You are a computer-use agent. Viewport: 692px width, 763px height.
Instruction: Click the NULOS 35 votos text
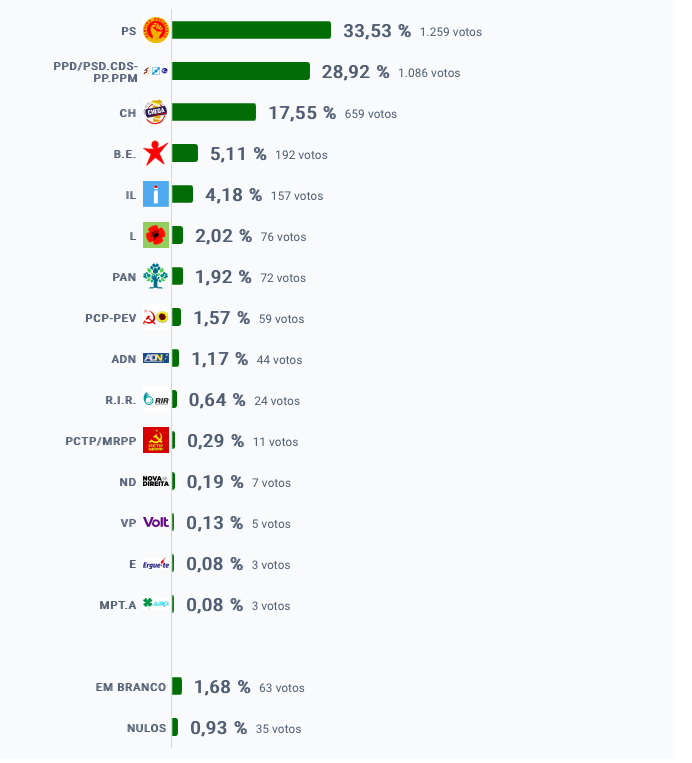pos(278,729)
